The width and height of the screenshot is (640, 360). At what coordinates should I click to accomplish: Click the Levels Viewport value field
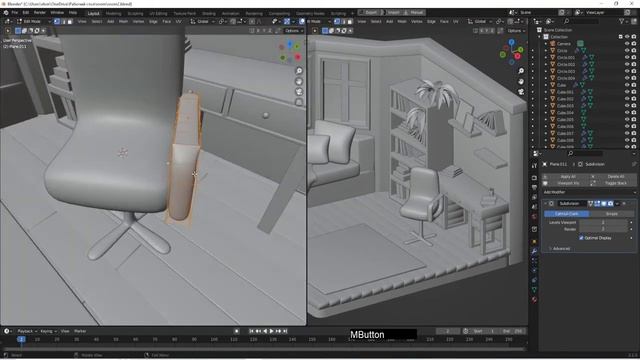tap(603, 222)
